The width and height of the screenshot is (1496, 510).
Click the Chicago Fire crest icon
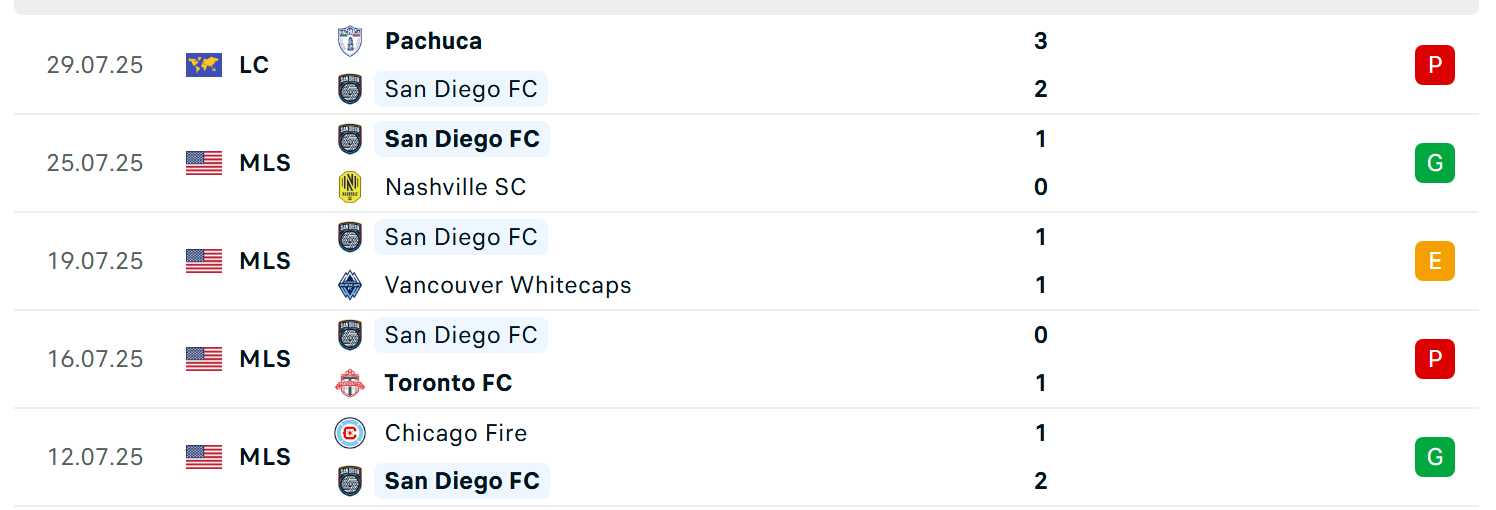point(349,433)
